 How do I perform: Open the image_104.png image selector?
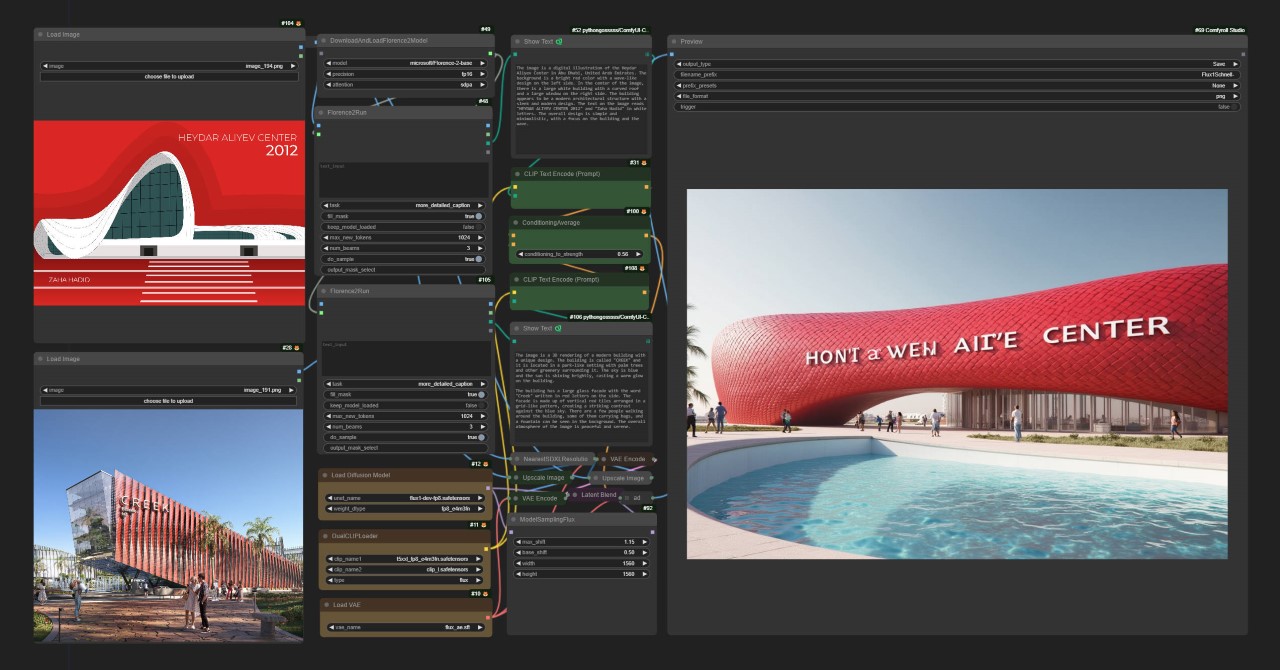point(169,66)
